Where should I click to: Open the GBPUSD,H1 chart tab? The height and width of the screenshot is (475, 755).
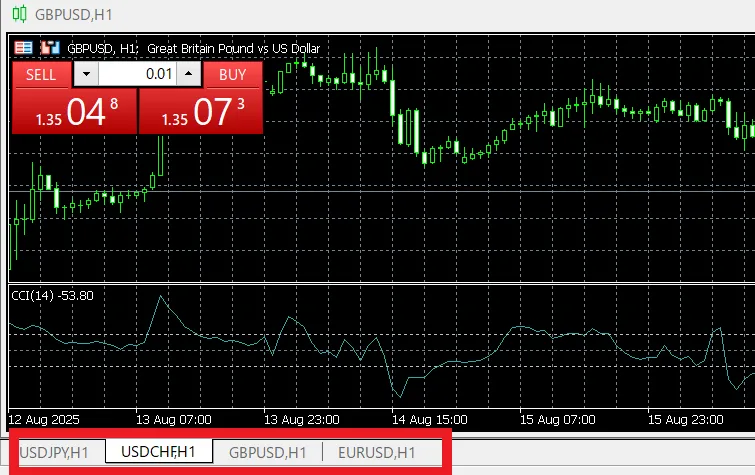[x=267, y=452]
